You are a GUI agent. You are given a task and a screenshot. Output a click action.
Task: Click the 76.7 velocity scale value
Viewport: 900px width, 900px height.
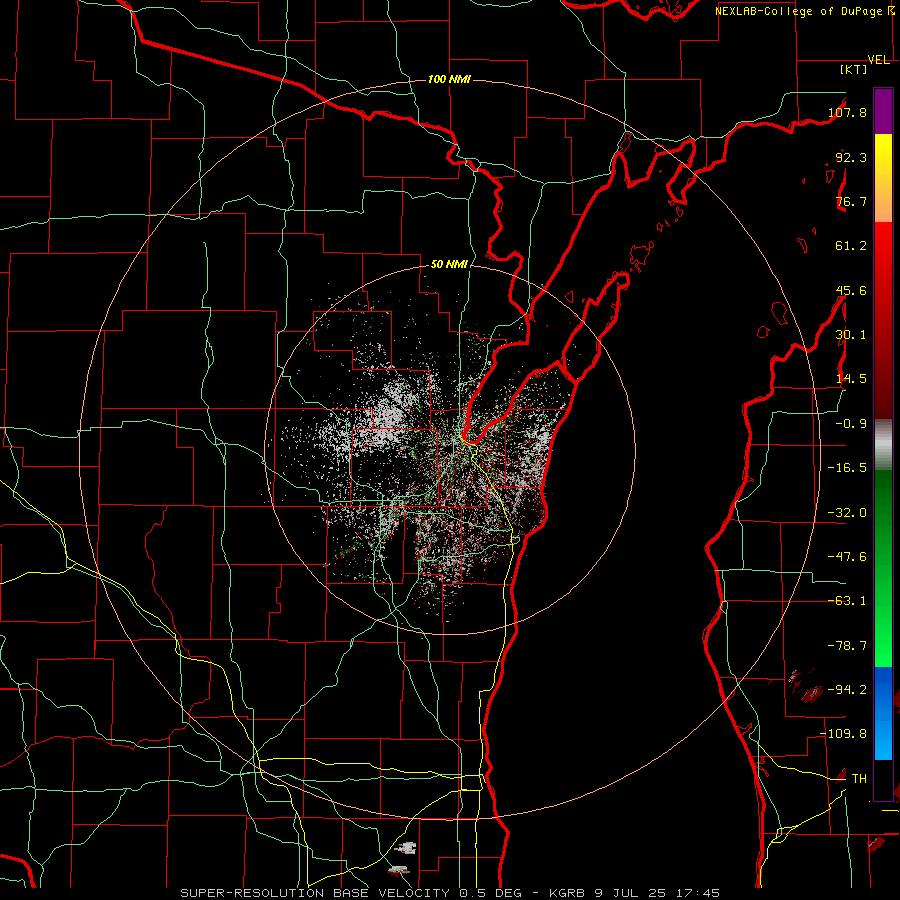[851, 201]
